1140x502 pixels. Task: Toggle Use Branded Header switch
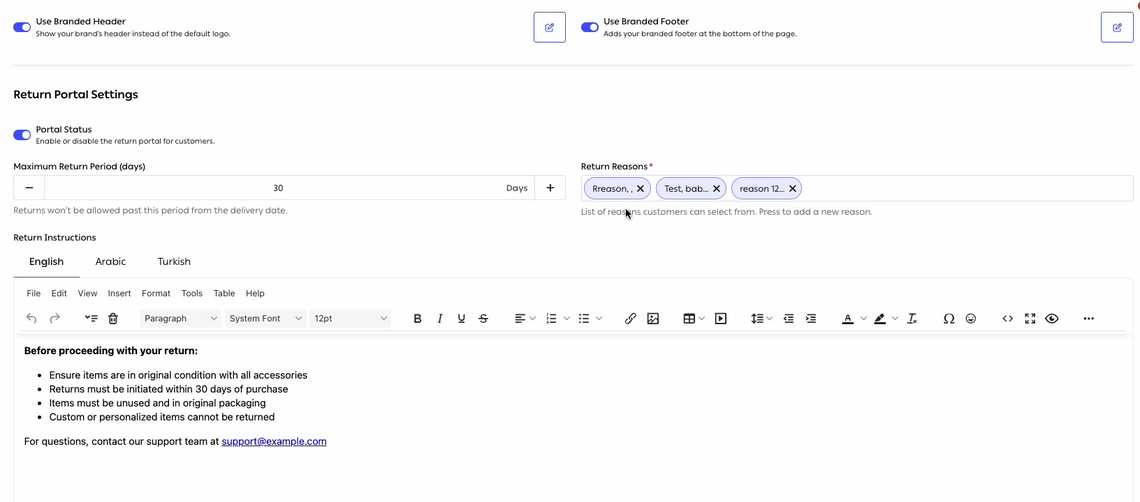22,27
